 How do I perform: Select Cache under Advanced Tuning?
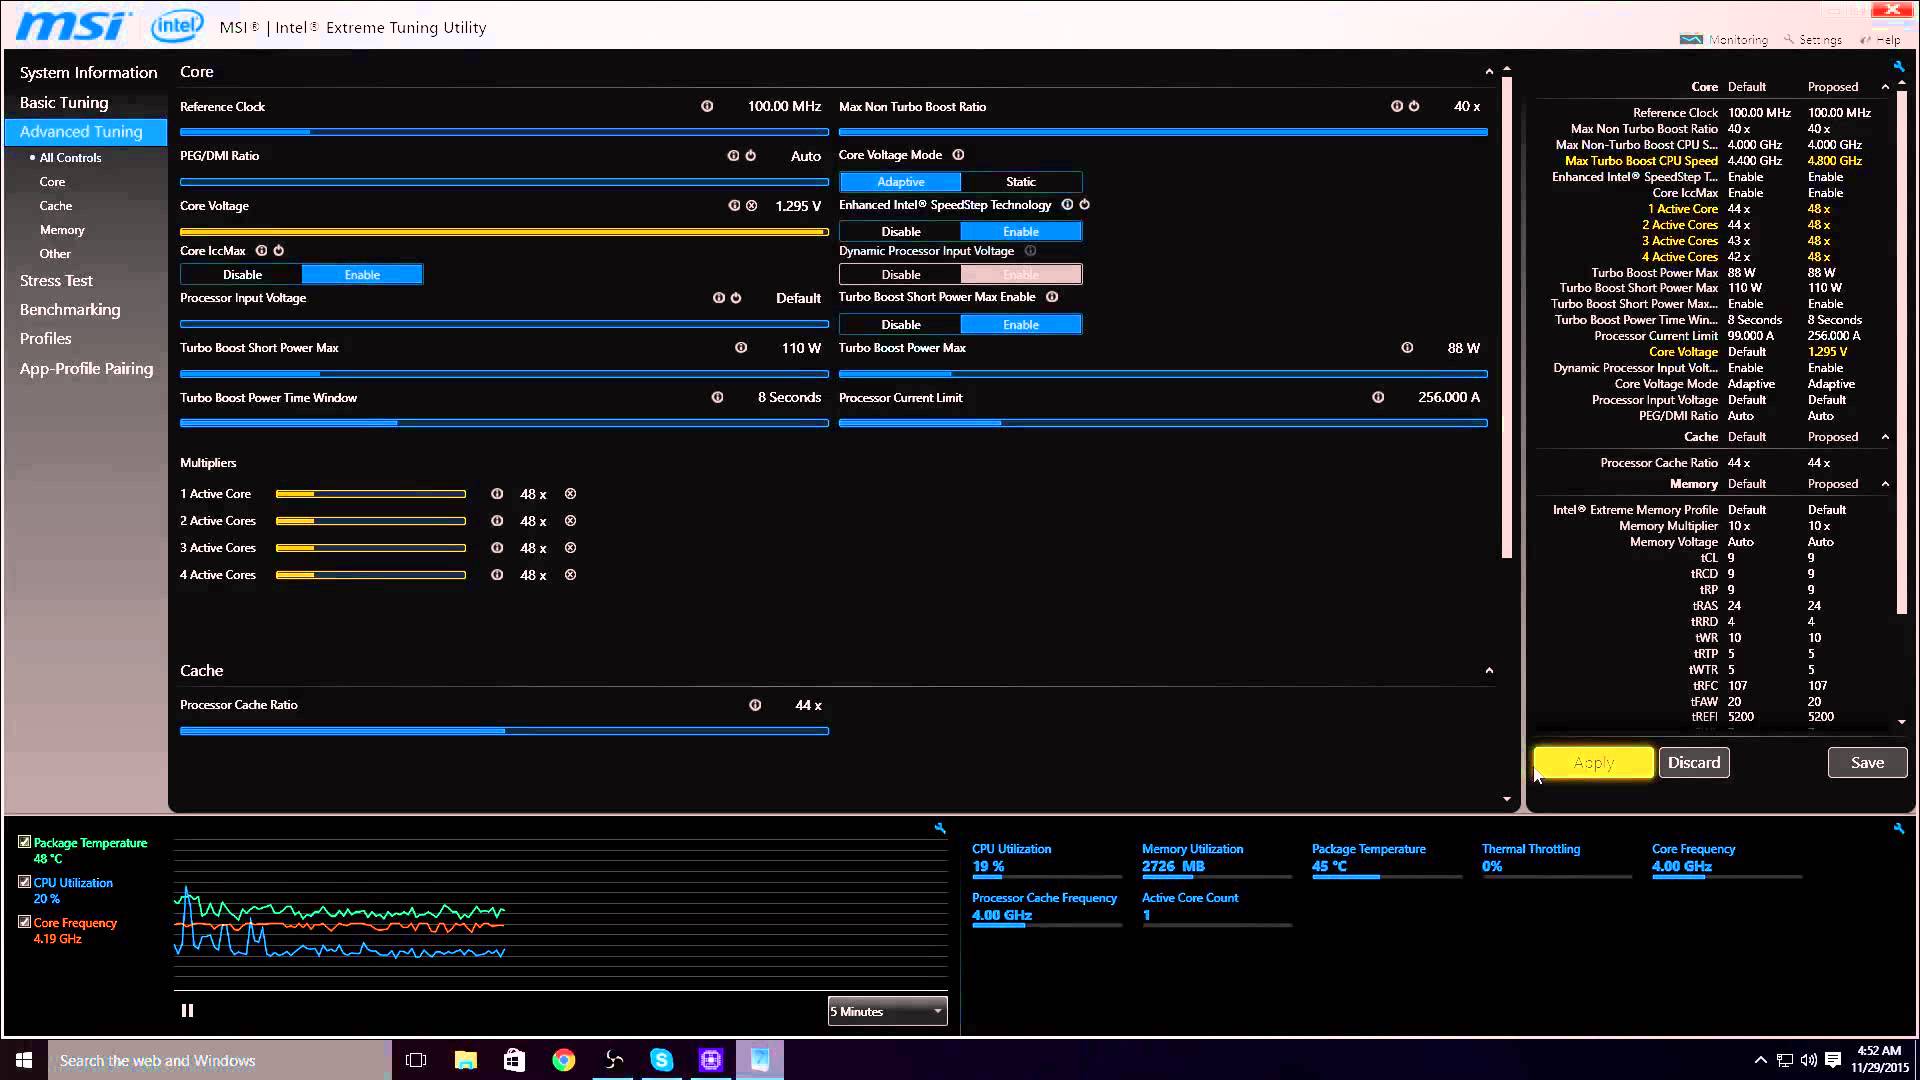(x=56, y=206)
